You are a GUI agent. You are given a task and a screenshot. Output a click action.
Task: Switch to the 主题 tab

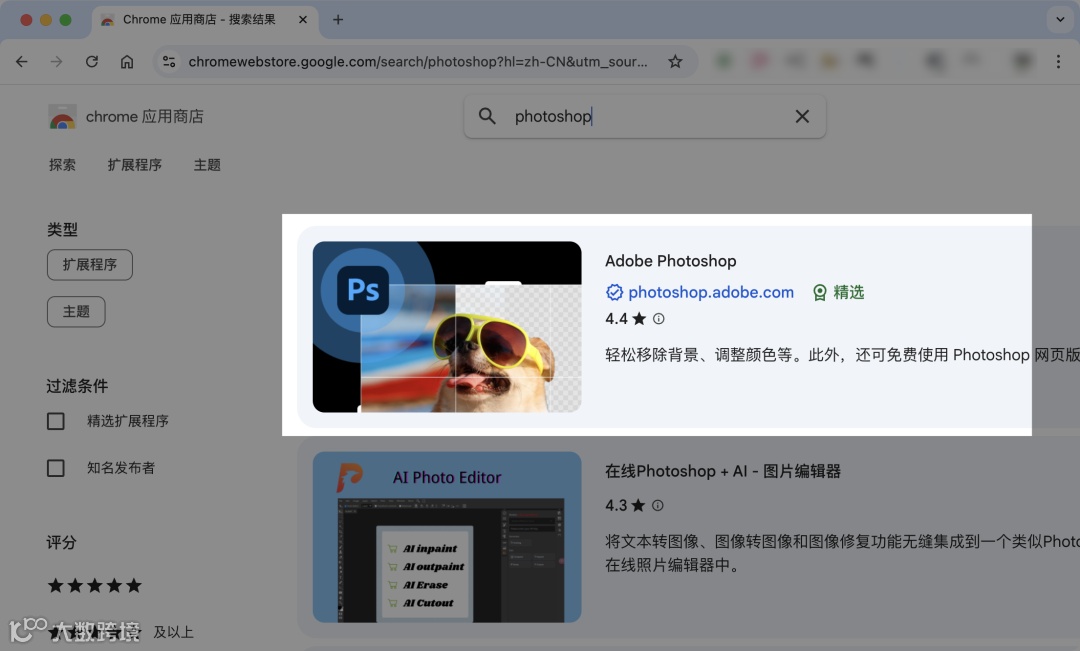pos(207,165)
